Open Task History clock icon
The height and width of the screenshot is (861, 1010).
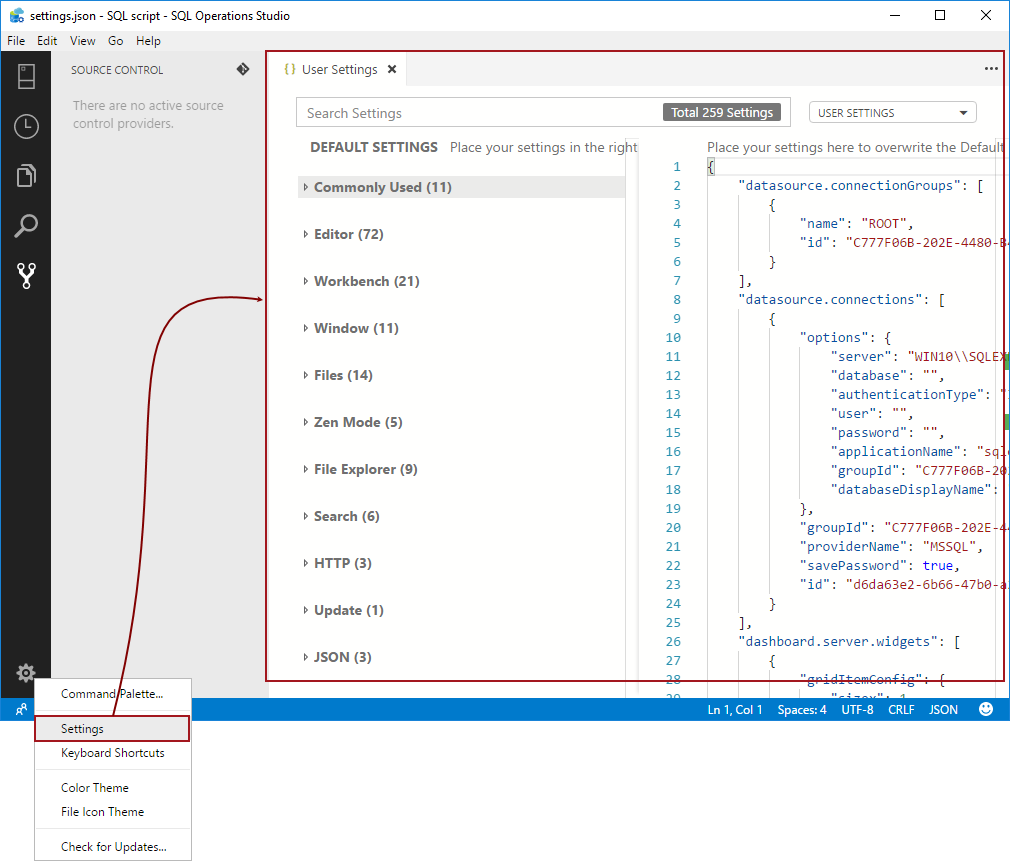pos(26,126)
